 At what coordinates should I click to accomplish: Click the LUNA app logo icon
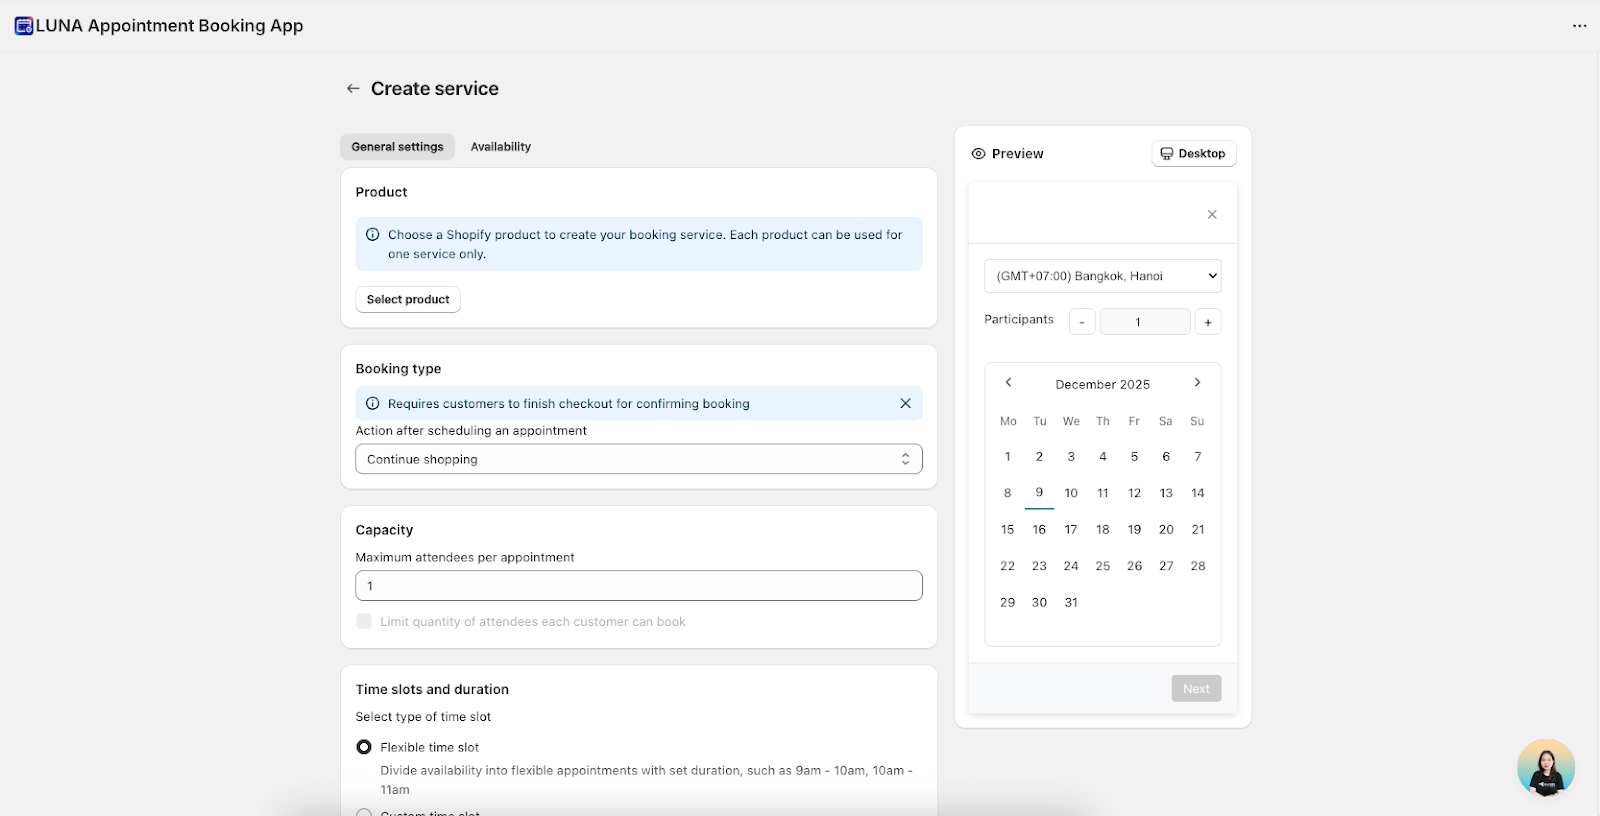pyautogui.click(x=24, y=26)
